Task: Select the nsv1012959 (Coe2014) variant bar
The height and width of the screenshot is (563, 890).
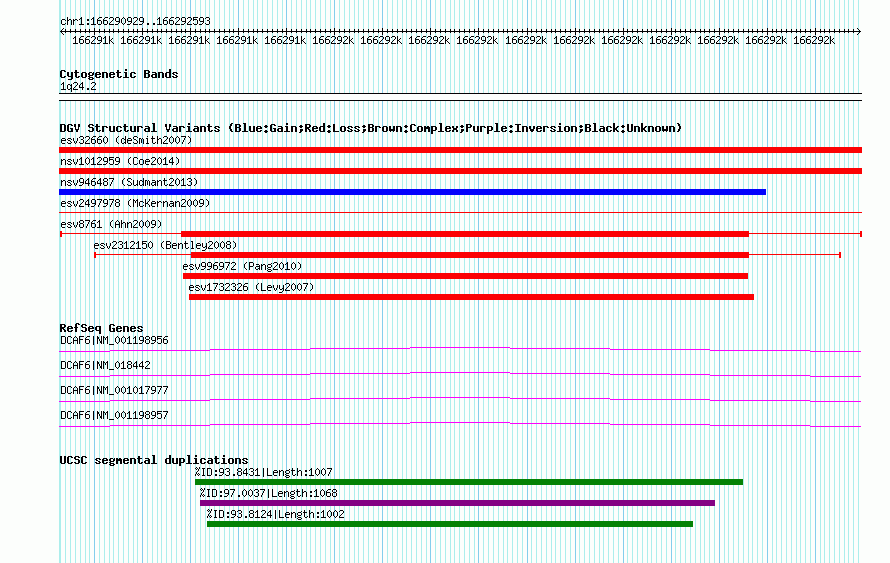Action: point(460,171)
